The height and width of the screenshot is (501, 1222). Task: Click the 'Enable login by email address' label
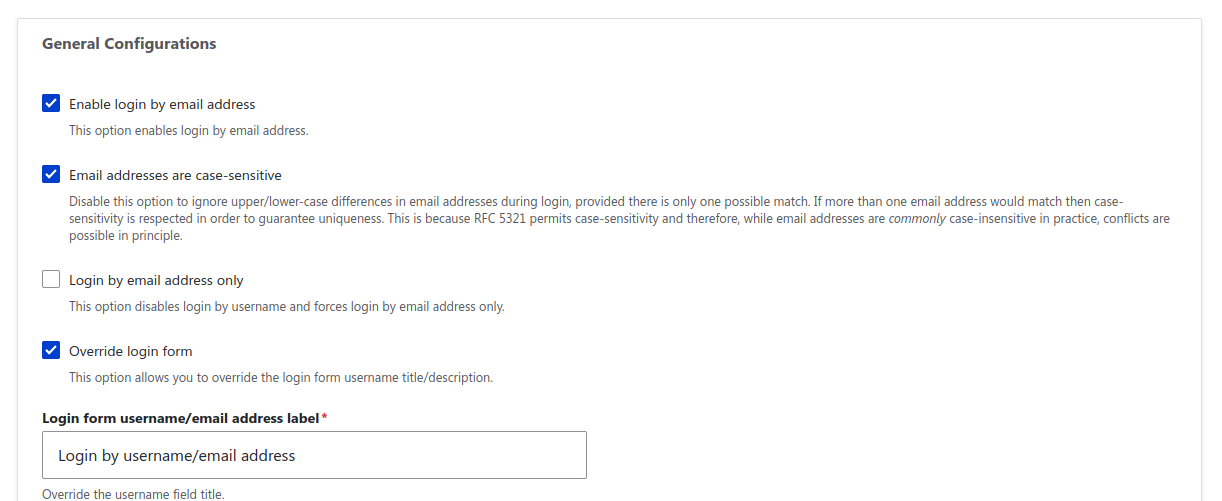click(x=162, y=104)
